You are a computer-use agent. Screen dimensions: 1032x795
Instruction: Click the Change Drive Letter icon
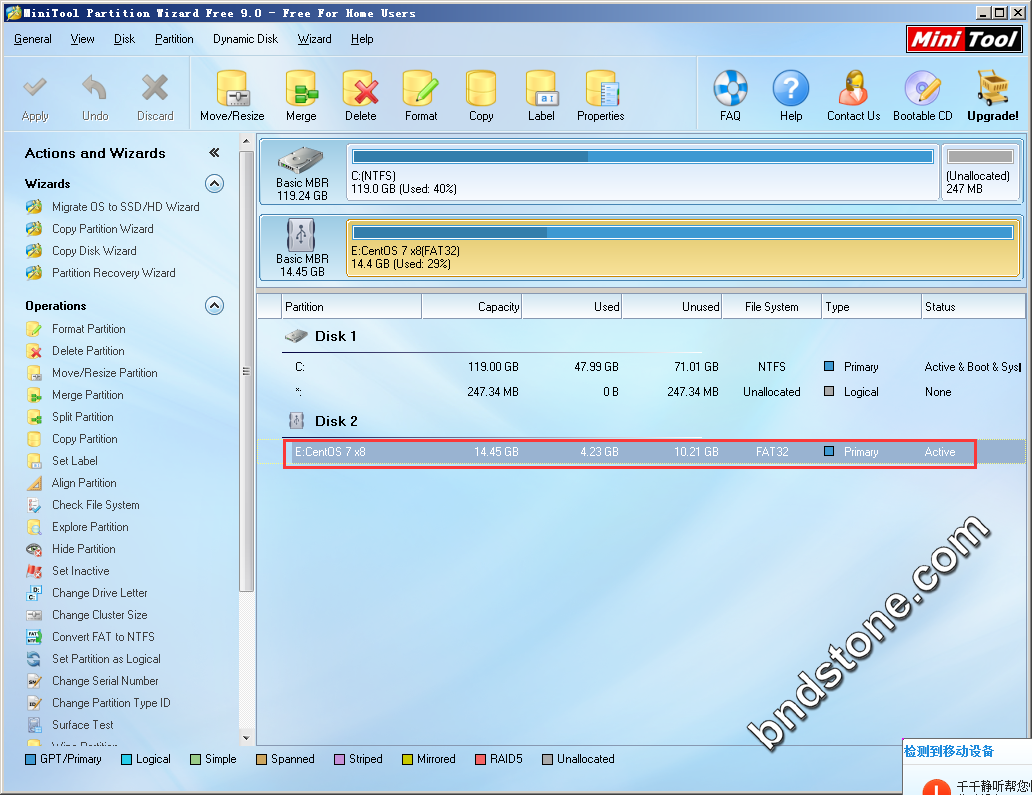[34, 593]
